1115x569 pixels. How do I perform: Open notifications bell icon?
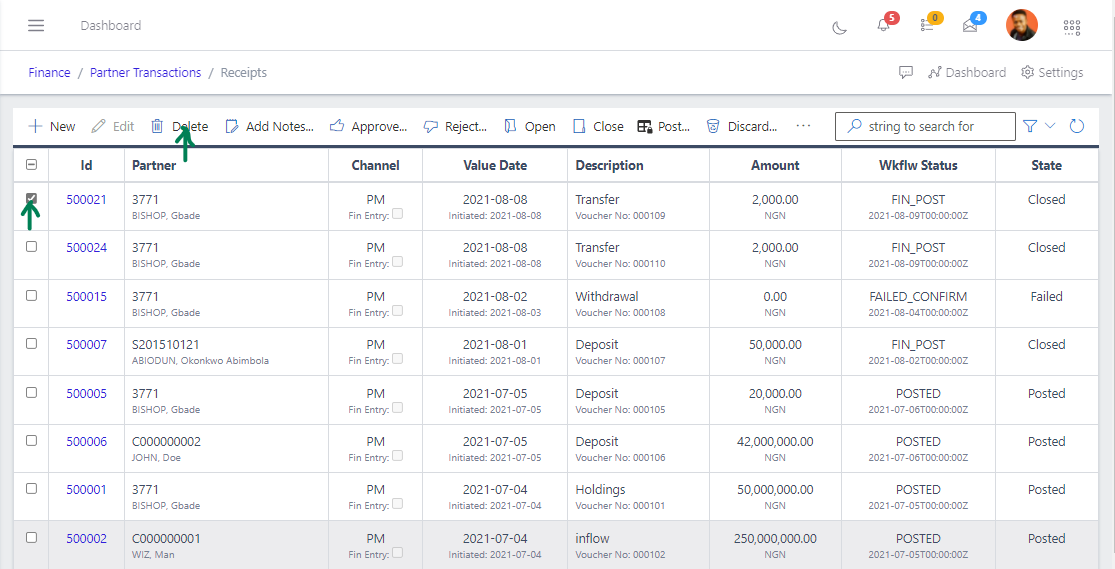tap(883, 25)
